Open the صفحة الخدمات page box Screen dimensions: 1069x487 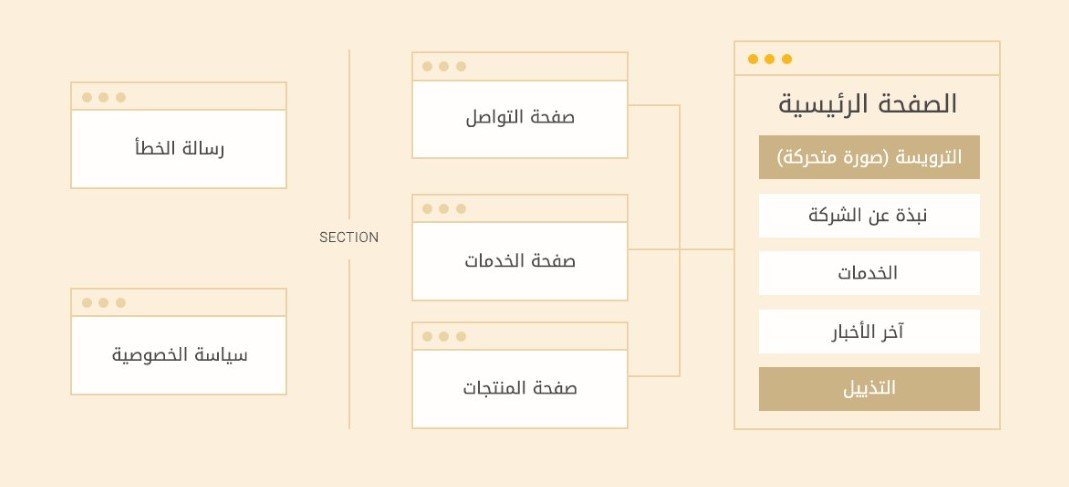519,261
